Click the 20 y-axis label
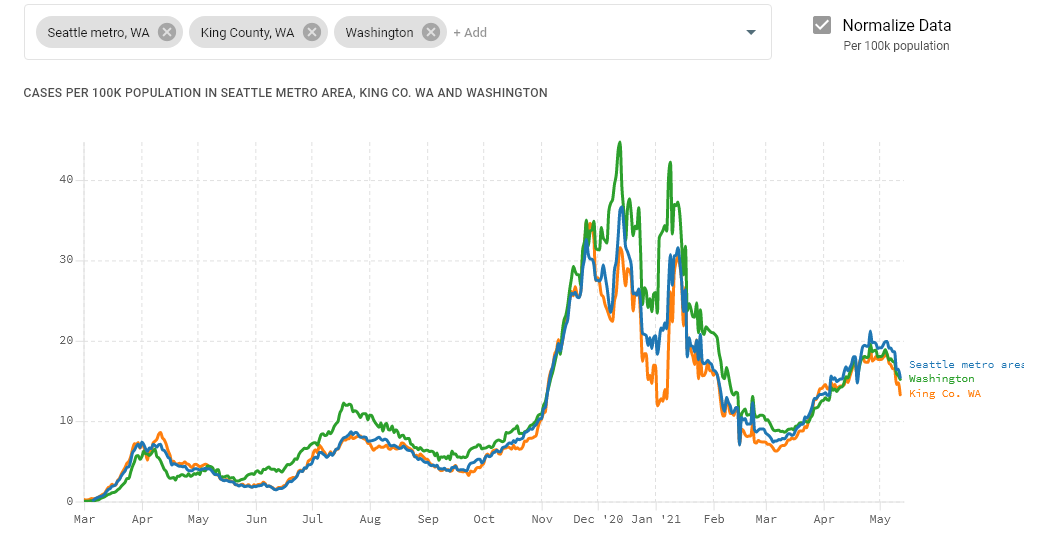The height and width of the screenshot is (559, 1052). 66,340
